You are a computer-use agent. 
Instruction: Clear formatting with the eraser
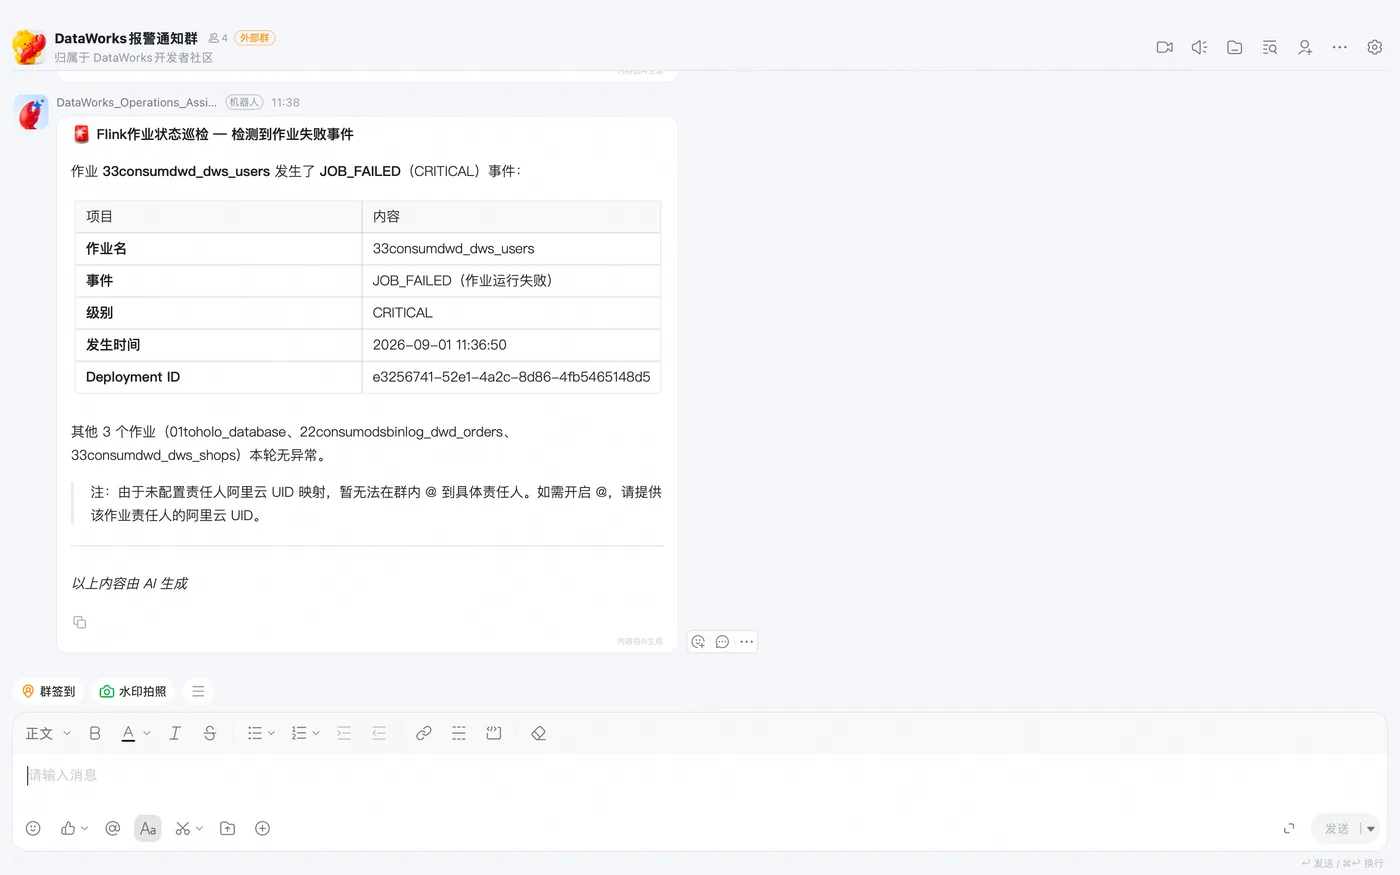tap(539, 733)
